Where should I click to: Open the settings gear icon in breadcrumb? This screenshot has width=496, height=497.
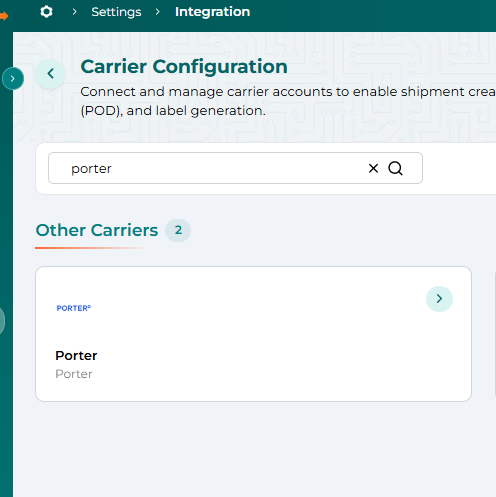pyautogui.click(x=46, y=12)
